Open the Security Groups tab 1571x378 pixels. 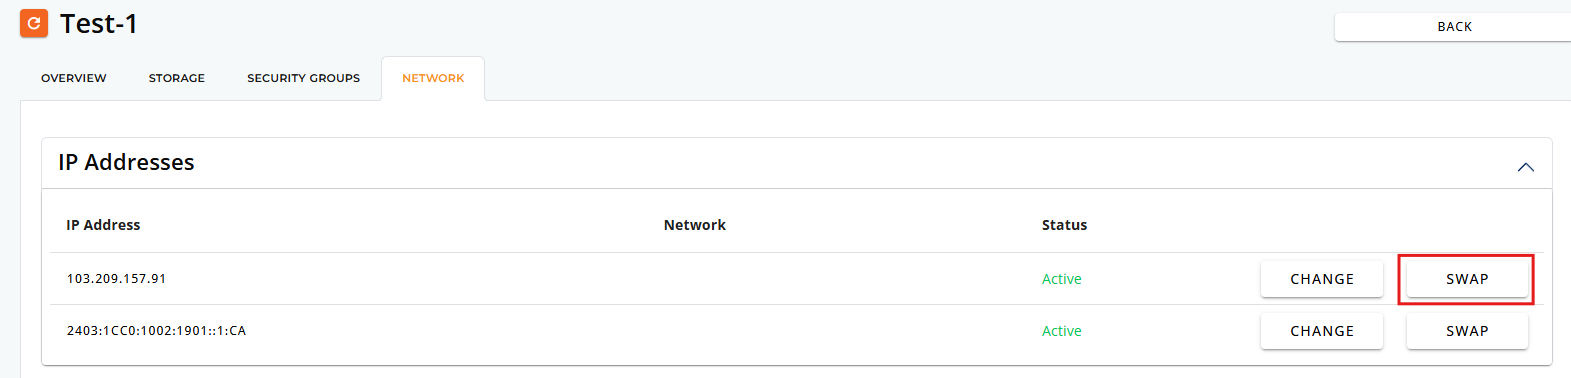point(304,78)
